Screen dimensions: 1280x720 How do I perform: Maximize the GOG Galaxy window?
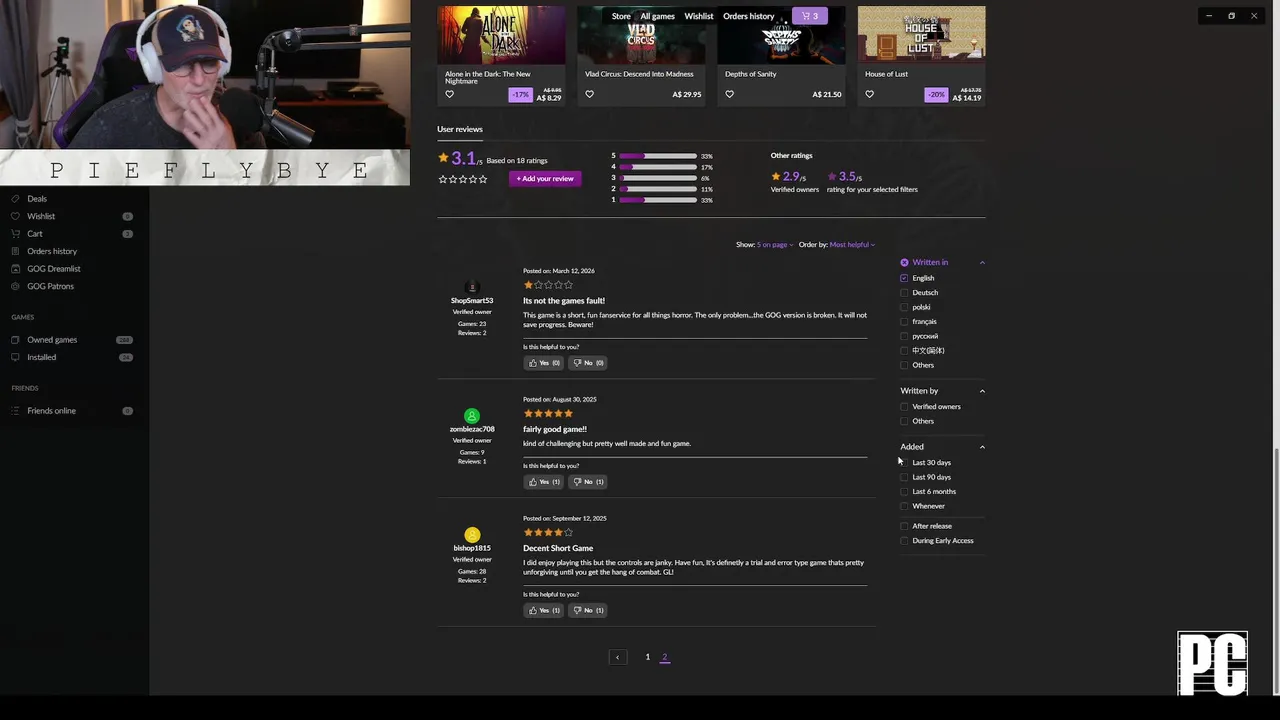(1231, 16)
